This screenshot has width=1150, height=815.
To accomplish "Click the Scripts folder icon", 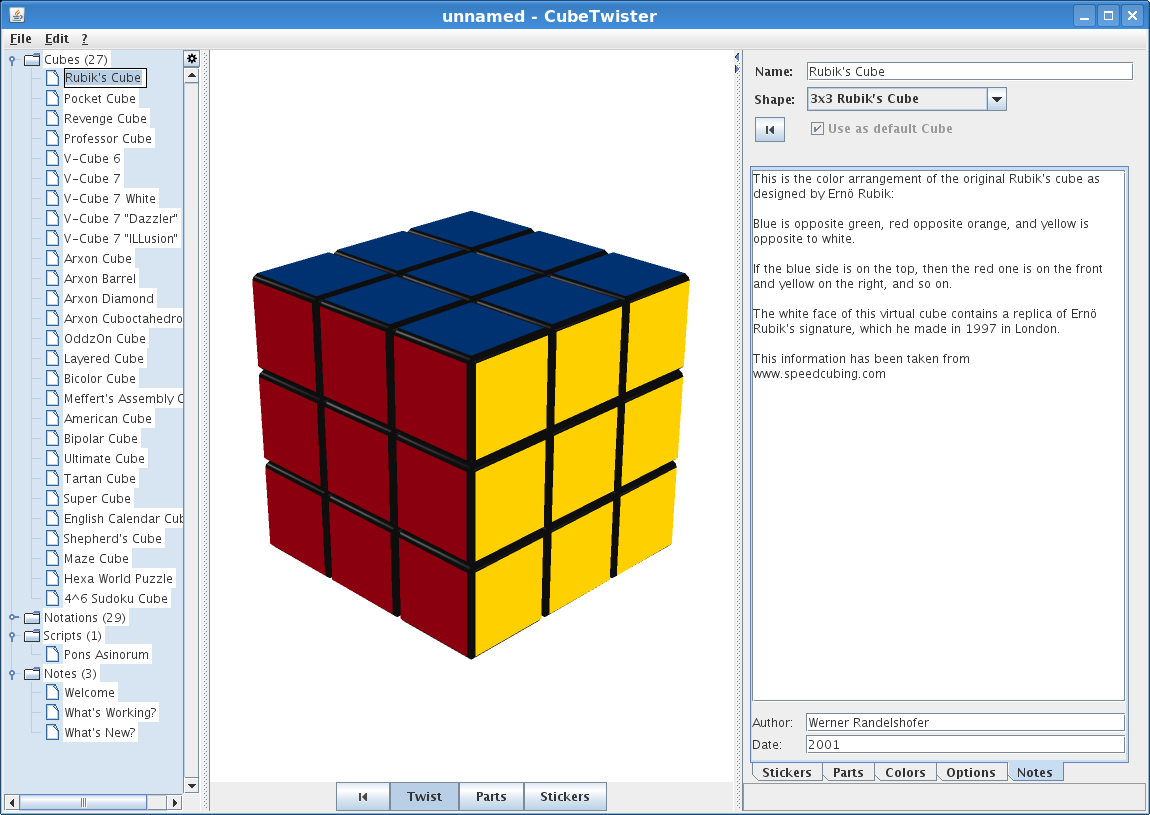I will (x=32, y=635).
